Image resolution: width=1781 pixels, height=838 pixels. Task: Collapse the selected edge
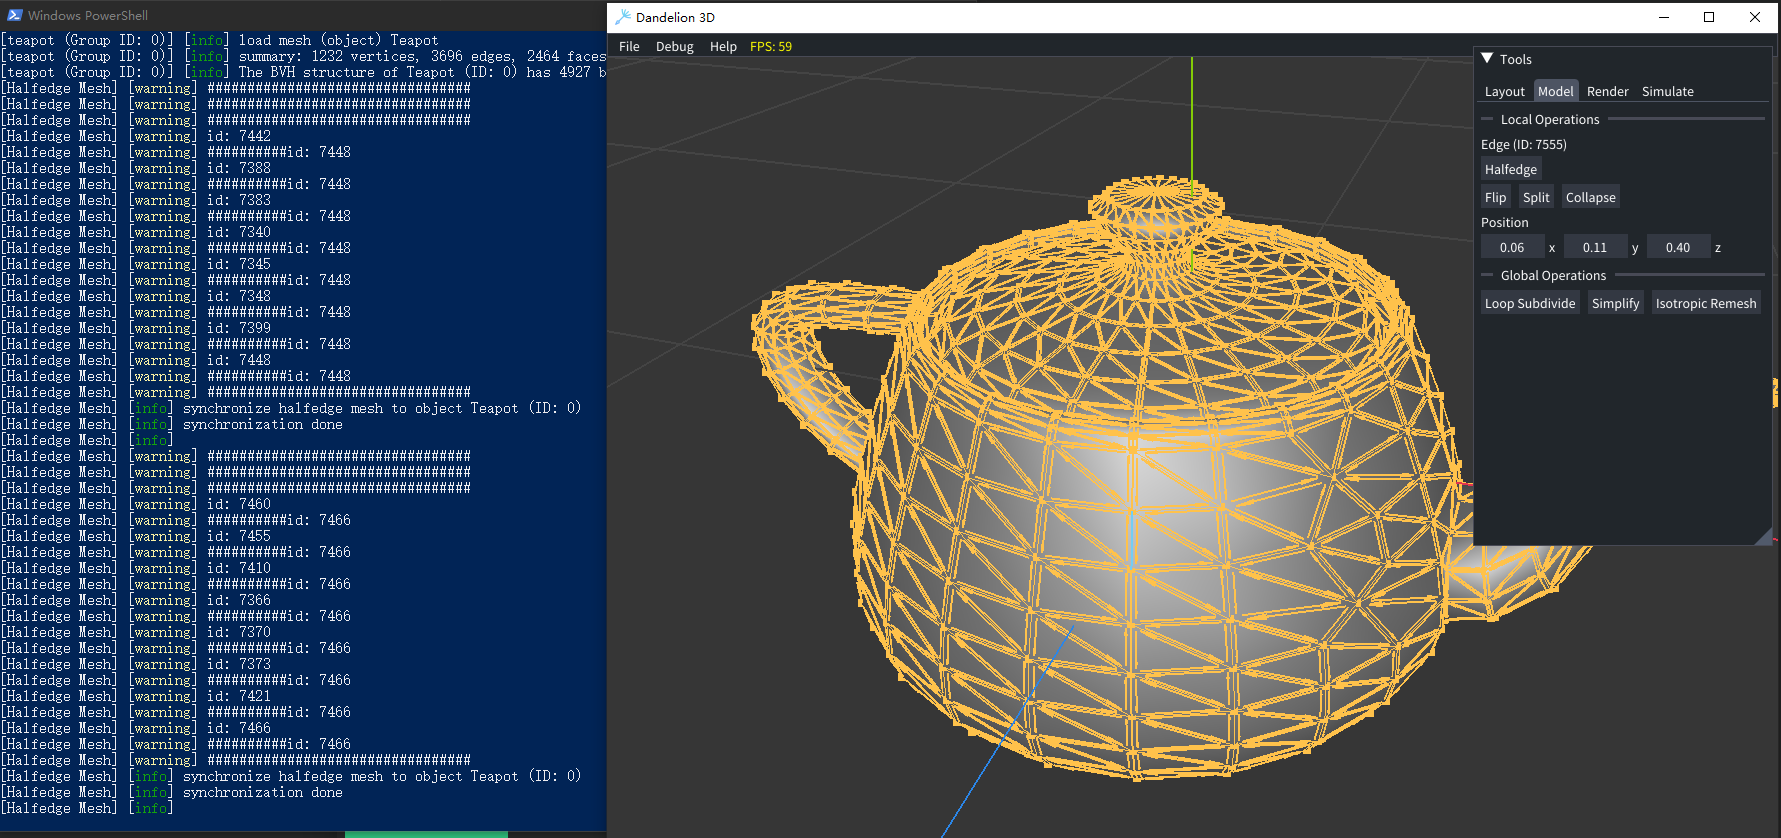coord(1590,197)
